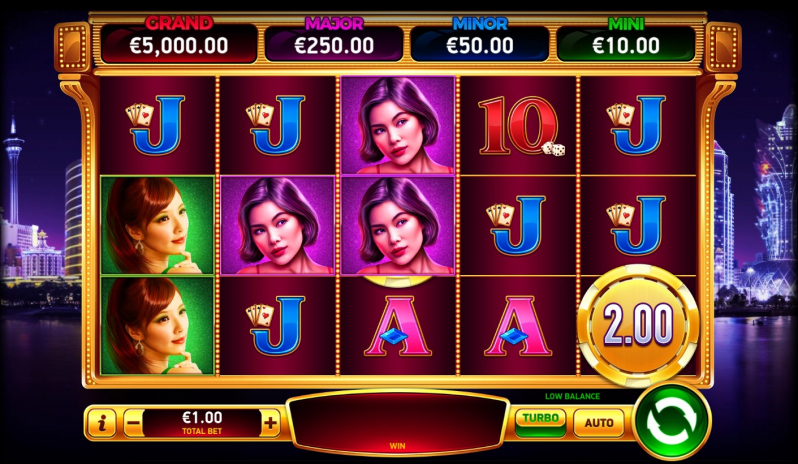Click the pink A symbol on fourth reel

click(519, 326)
